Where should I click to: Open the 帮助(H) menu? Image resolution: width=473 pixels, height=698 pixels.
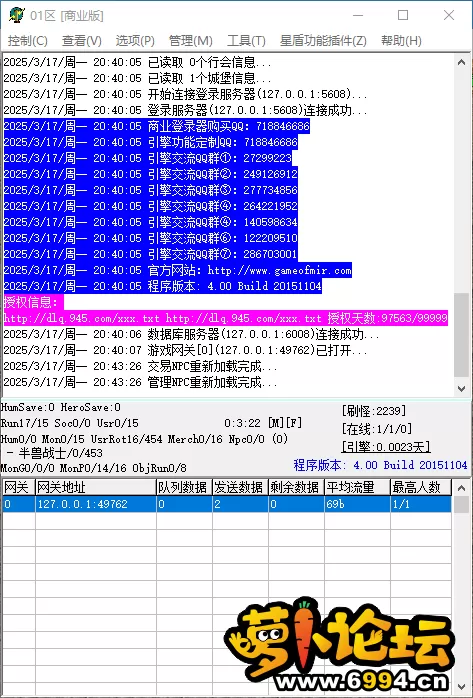click(x=401, y=41)
